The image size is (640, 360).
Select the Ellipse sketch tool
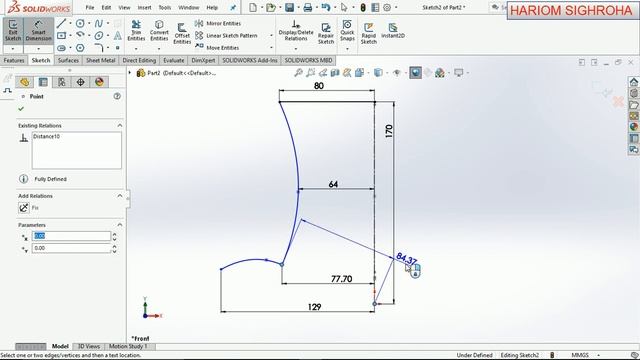99,36
